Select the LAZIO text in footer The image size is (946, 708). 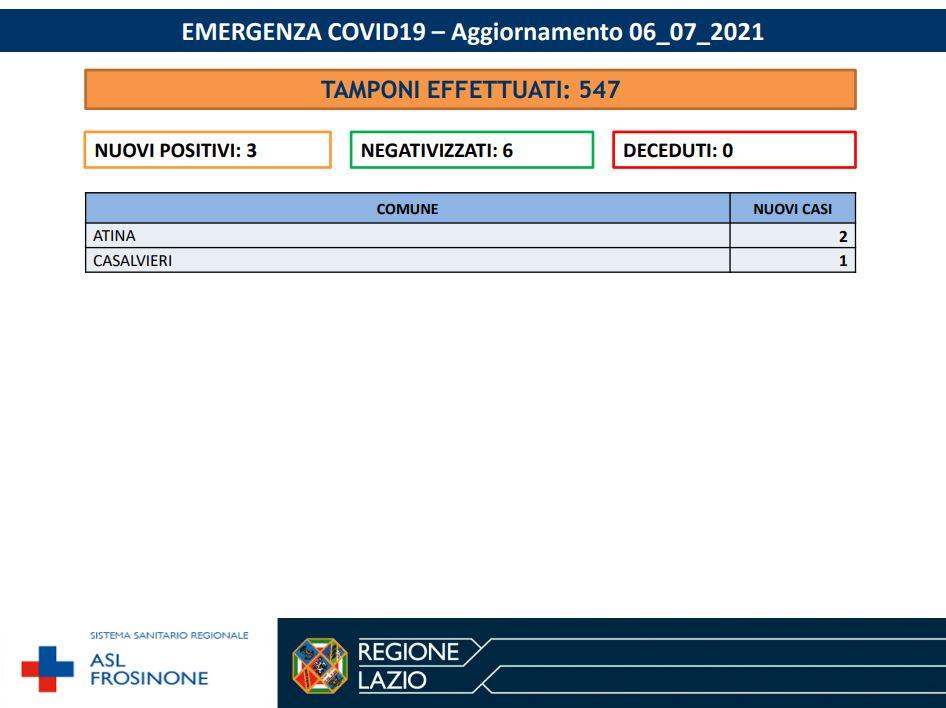(392, 681)
